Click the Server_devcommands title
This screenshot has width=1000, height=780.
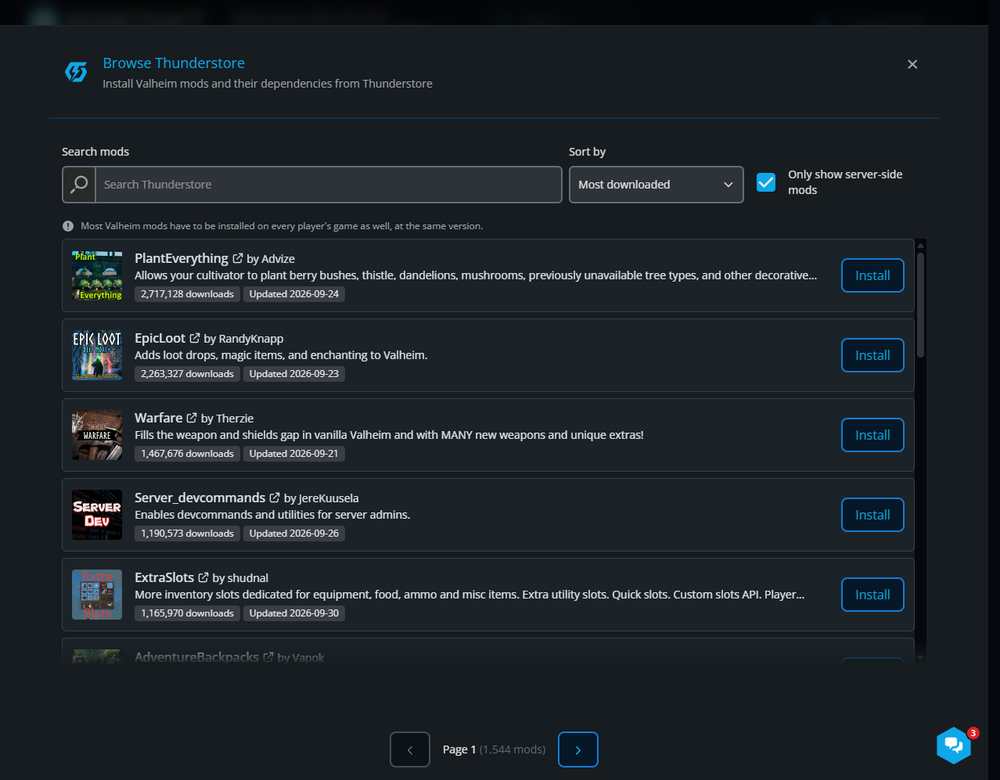click(200, 497)
